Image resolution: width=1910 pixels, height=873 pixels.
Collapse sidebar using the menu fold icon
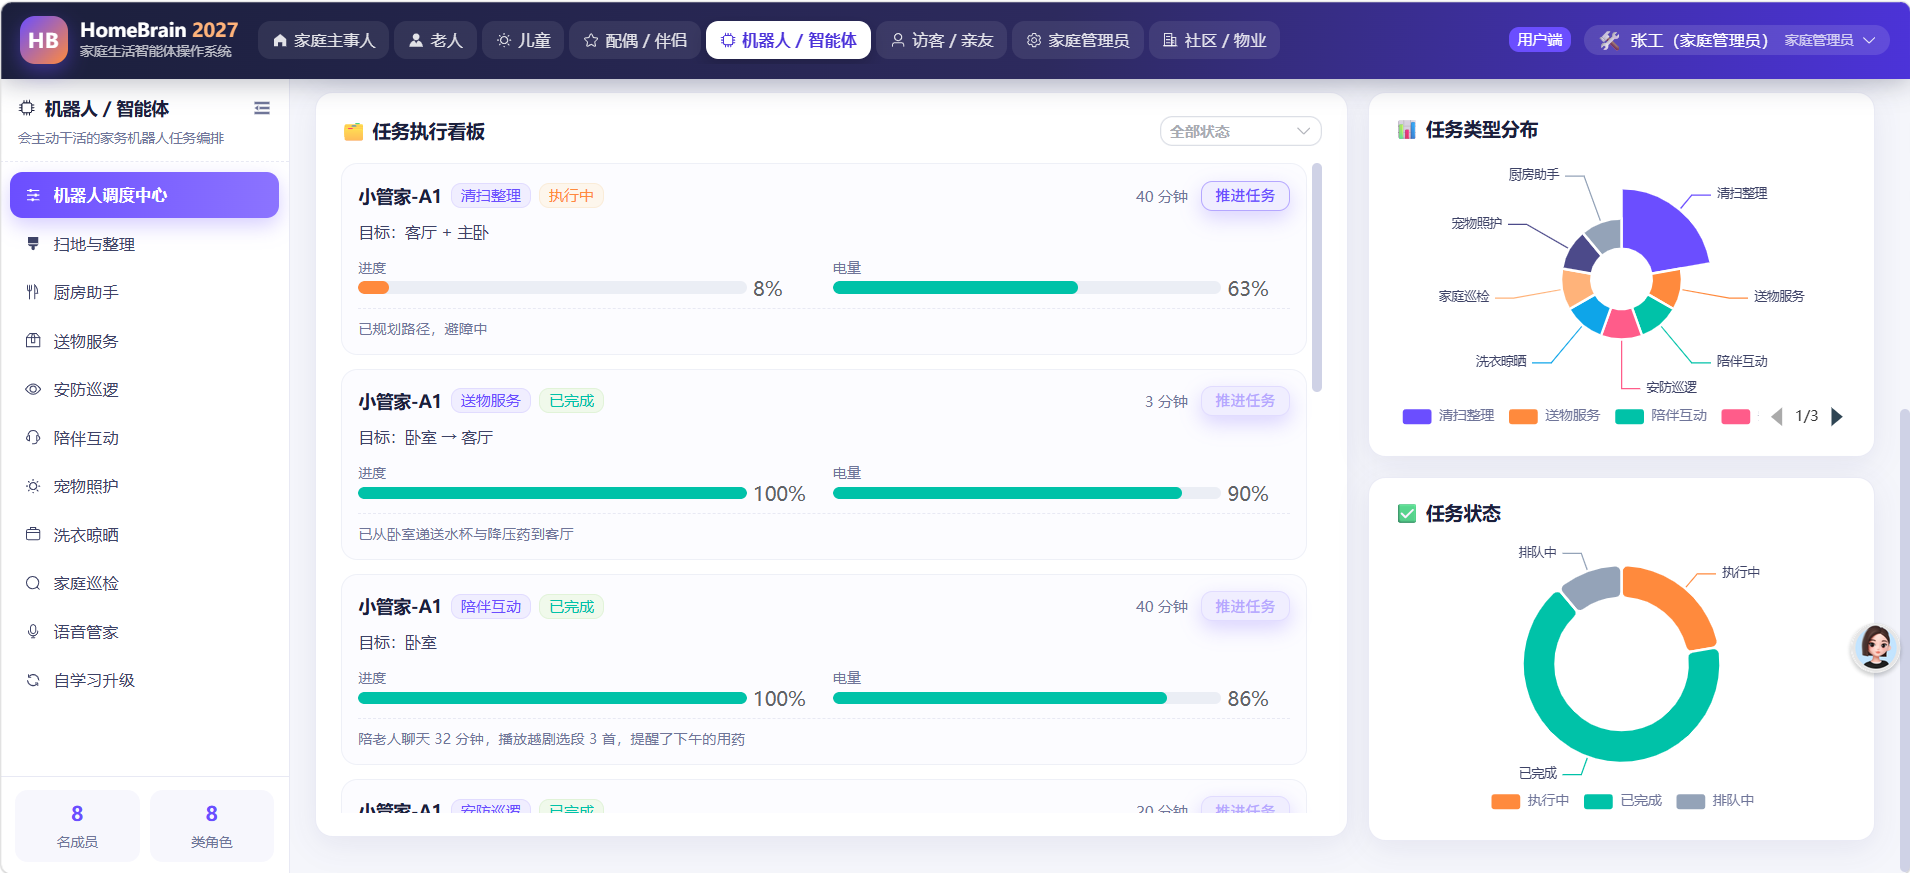262,108
